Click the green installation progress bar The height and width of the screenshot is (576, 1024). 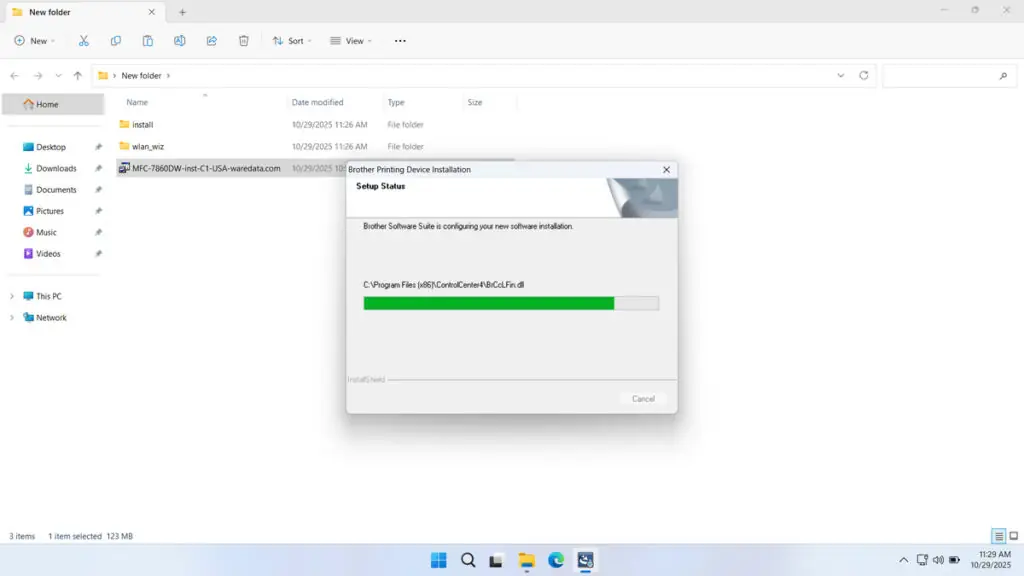(489, 302)
